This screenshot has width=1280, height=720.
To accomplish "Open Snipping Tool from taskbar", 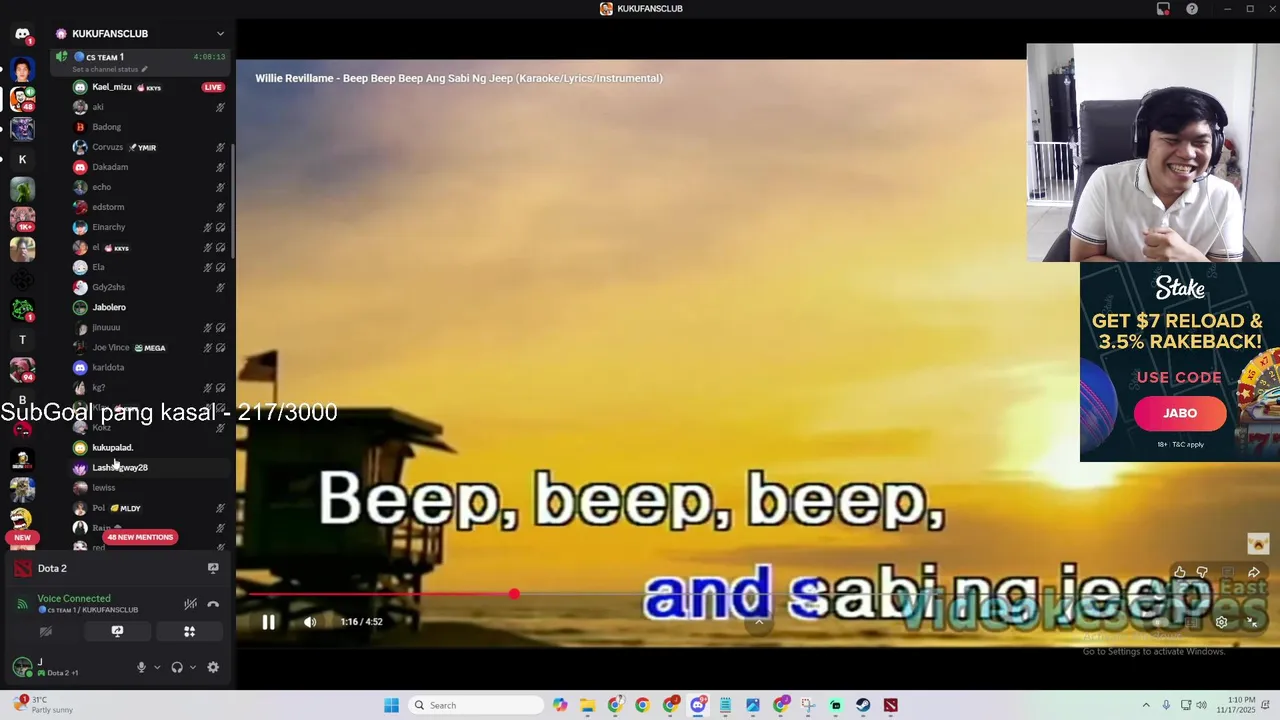I will click(808, 705).
